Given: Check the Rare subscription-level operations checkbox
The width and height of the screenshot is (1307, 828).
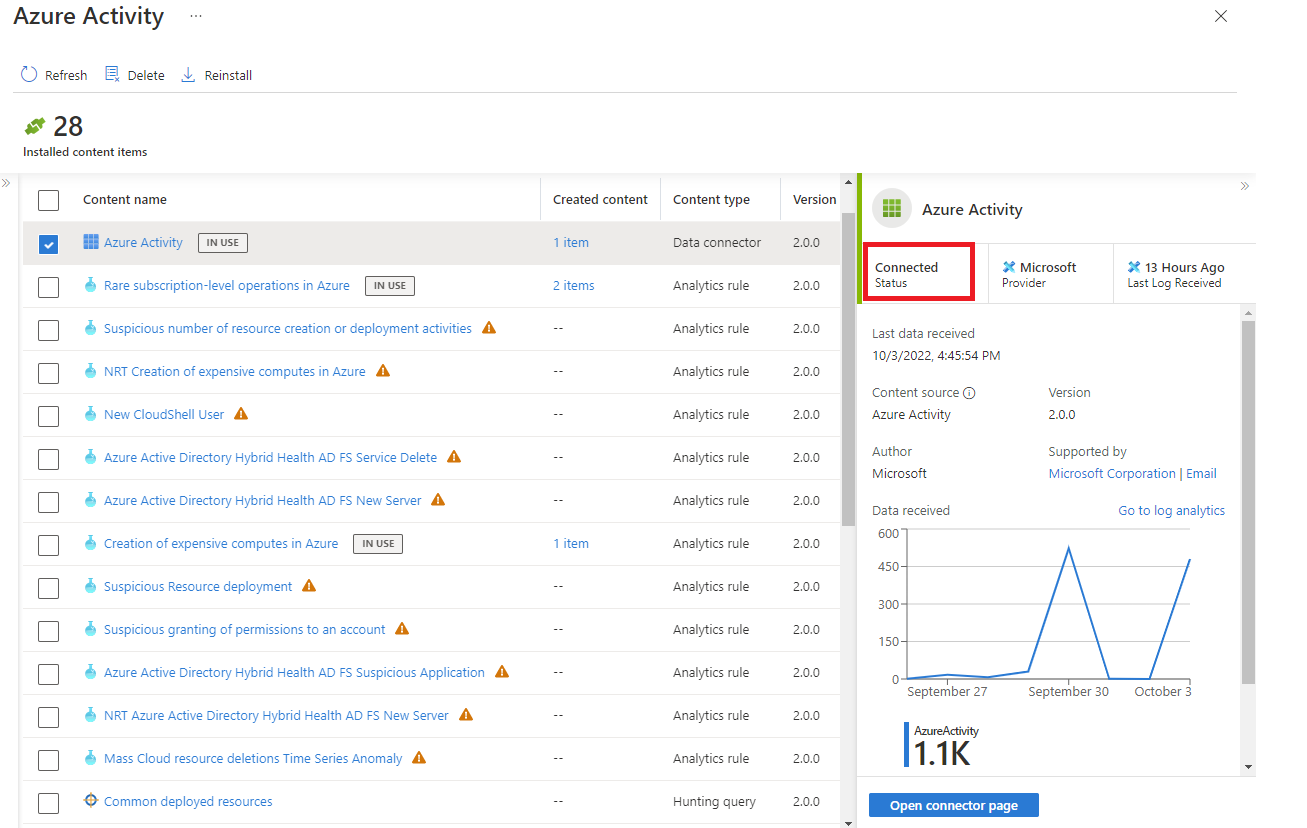Looking at the screenshot, I should click(48, 286).
